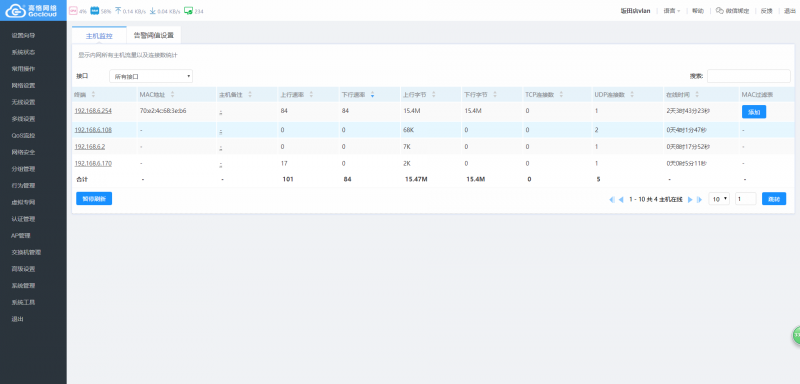Open the 所有接口 interface dropdown

151,76
